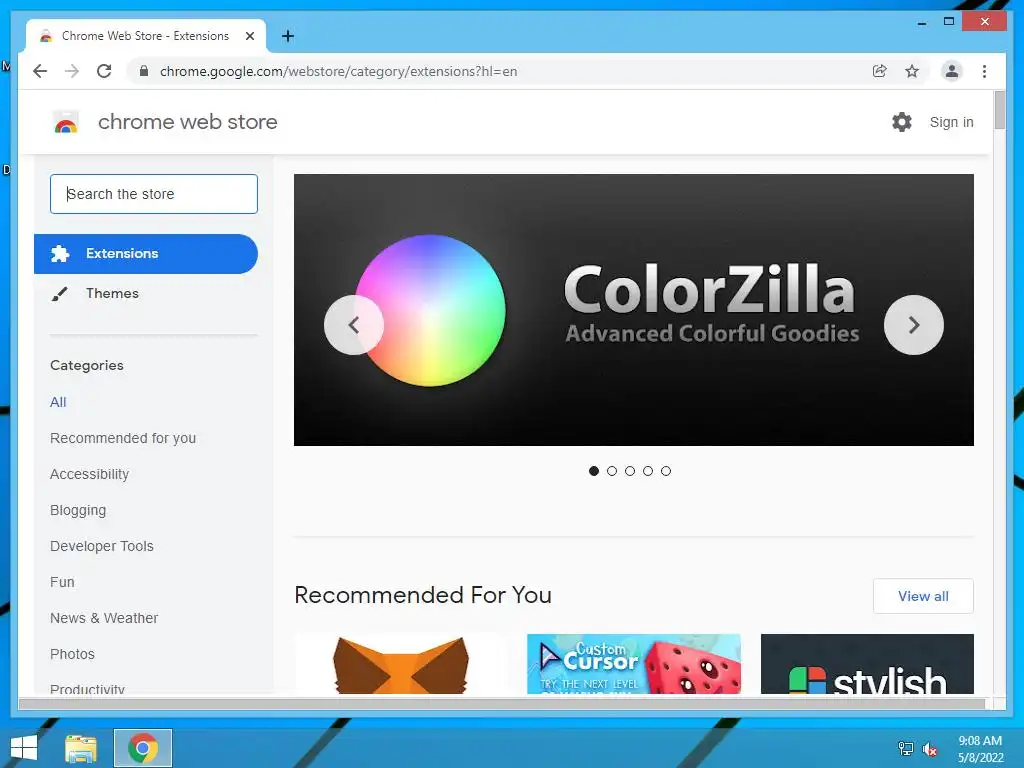
Task: Open Recommended for you category
Action: [123, 438]
